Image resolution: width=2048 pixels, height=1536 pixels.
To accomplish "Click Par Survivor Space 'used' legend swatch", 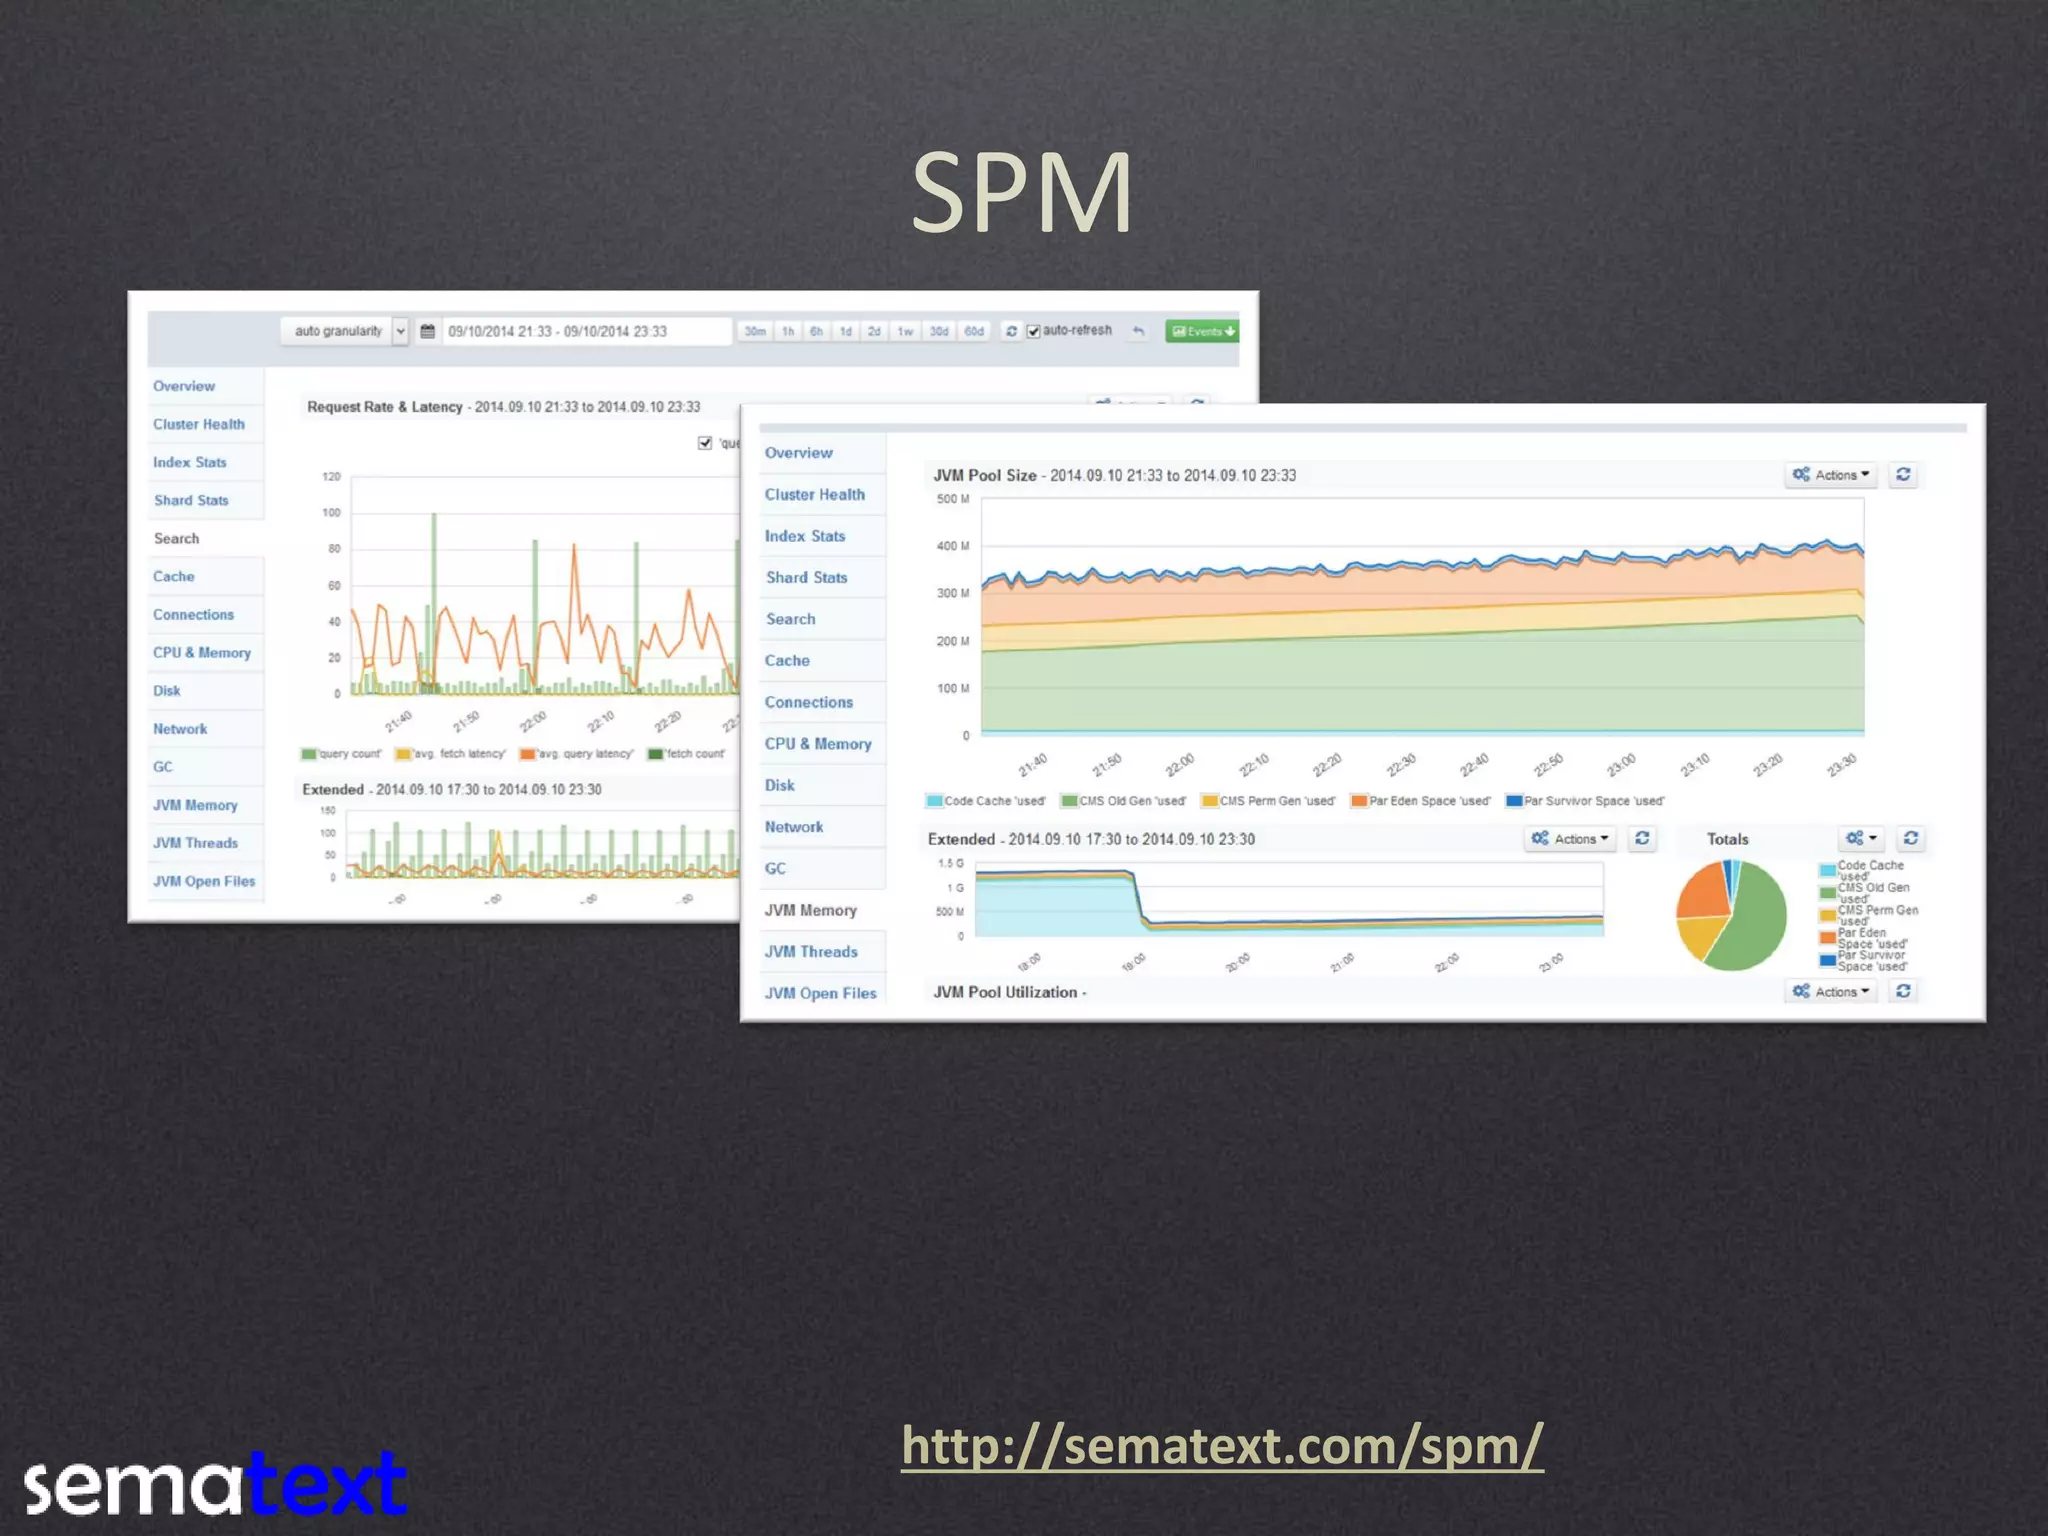I will pyautogui.click(x=1514, y=801).
